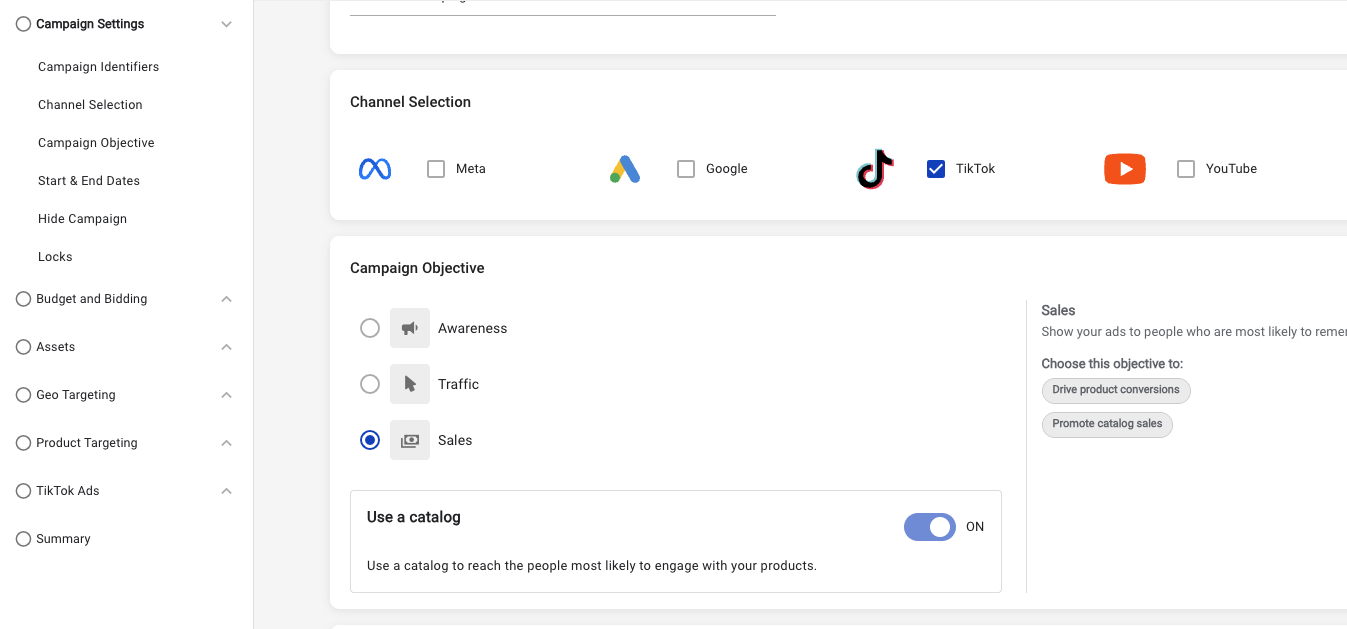The width and height of the screenshot is (1347, 629).
Task: Click the Traffic cursor icon
Action: pyautogui.click(x=410, y=384)
